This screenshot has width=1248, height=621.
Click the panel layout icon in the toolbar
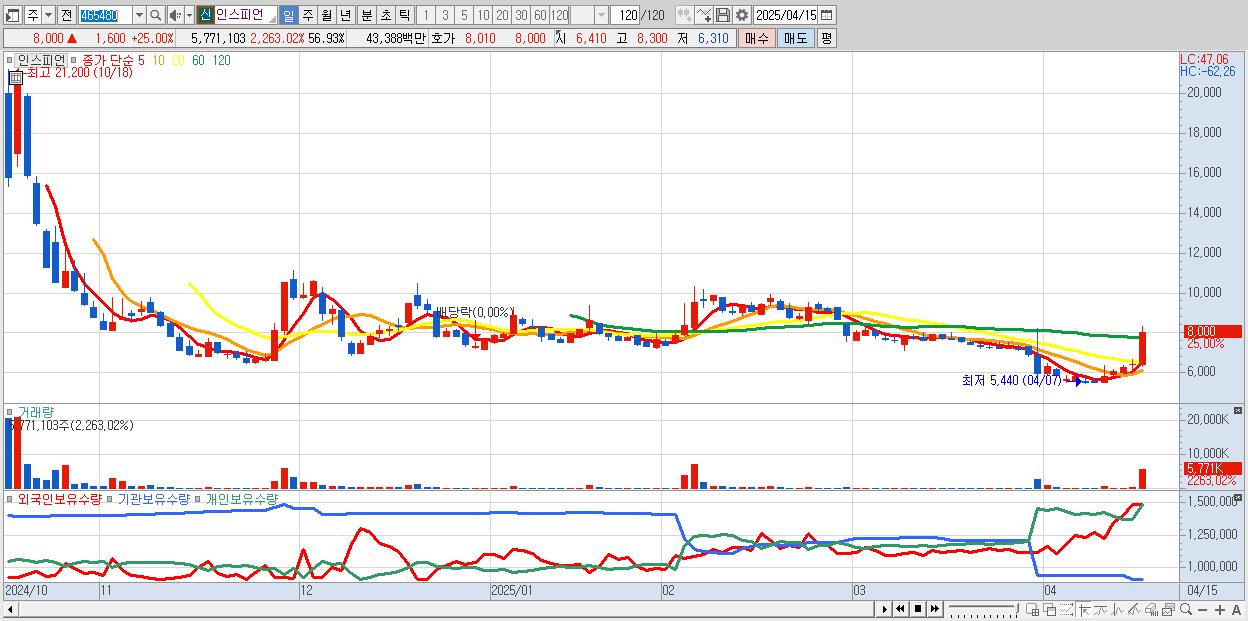(14, 15)
